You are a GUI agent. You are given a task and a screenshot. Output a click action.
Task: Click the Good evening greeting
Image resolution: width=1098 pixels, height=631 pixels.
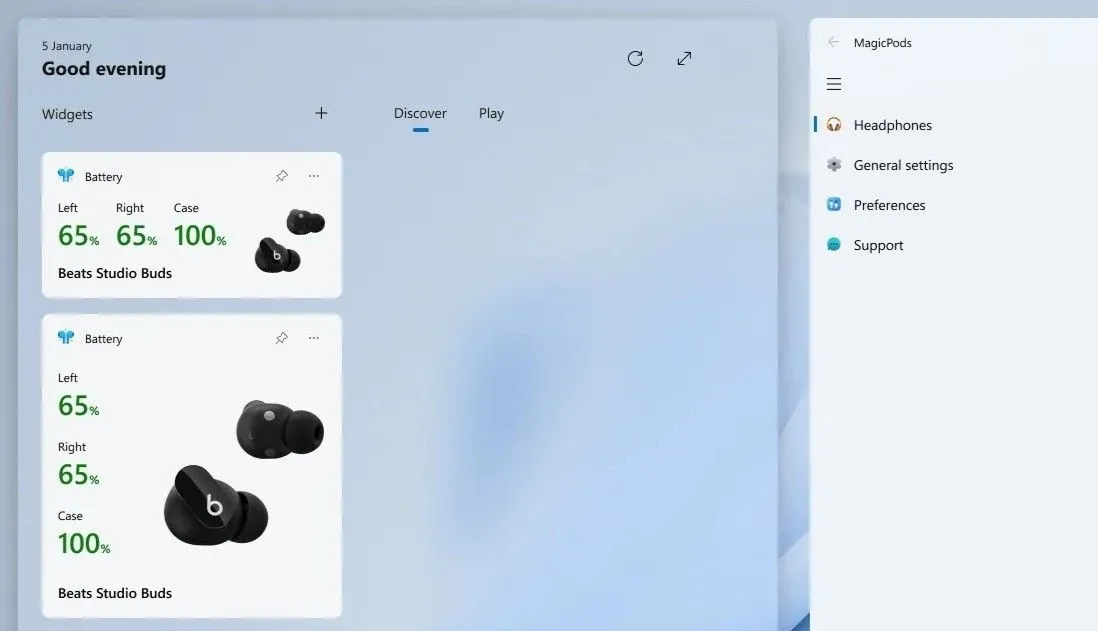[x=104, y=69]
